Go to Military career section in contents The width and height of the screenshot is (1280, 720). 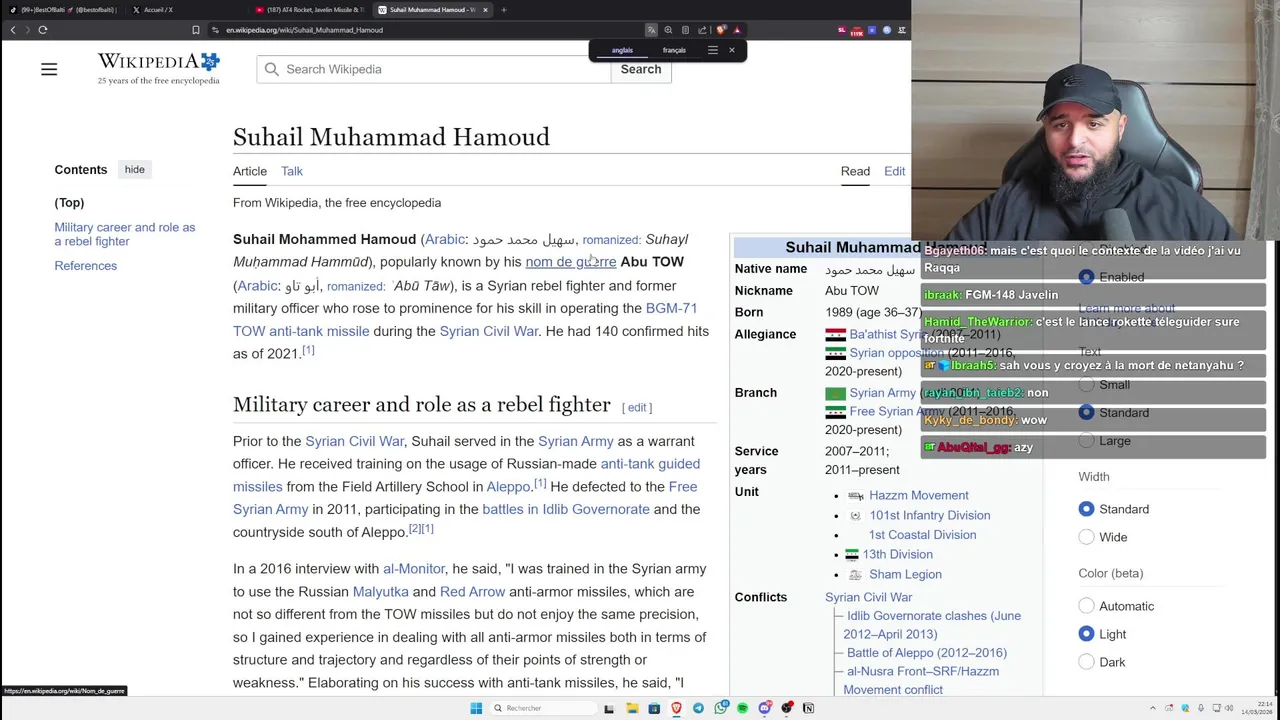click(125, 234)
